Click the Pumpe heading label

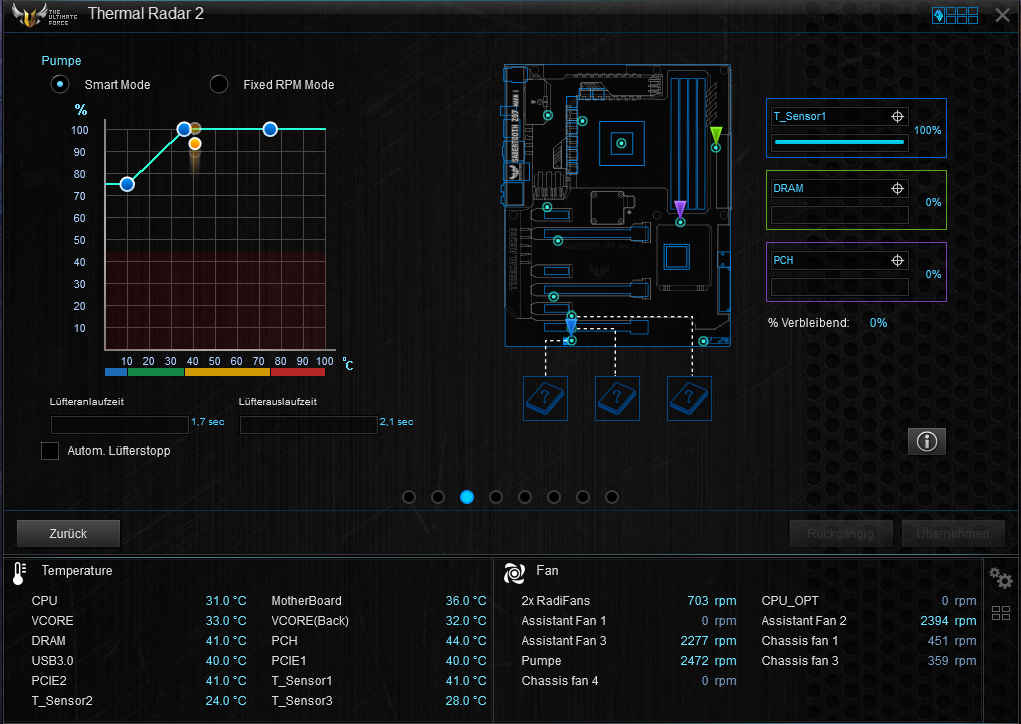pyautogui.click(x=61, y=61)
